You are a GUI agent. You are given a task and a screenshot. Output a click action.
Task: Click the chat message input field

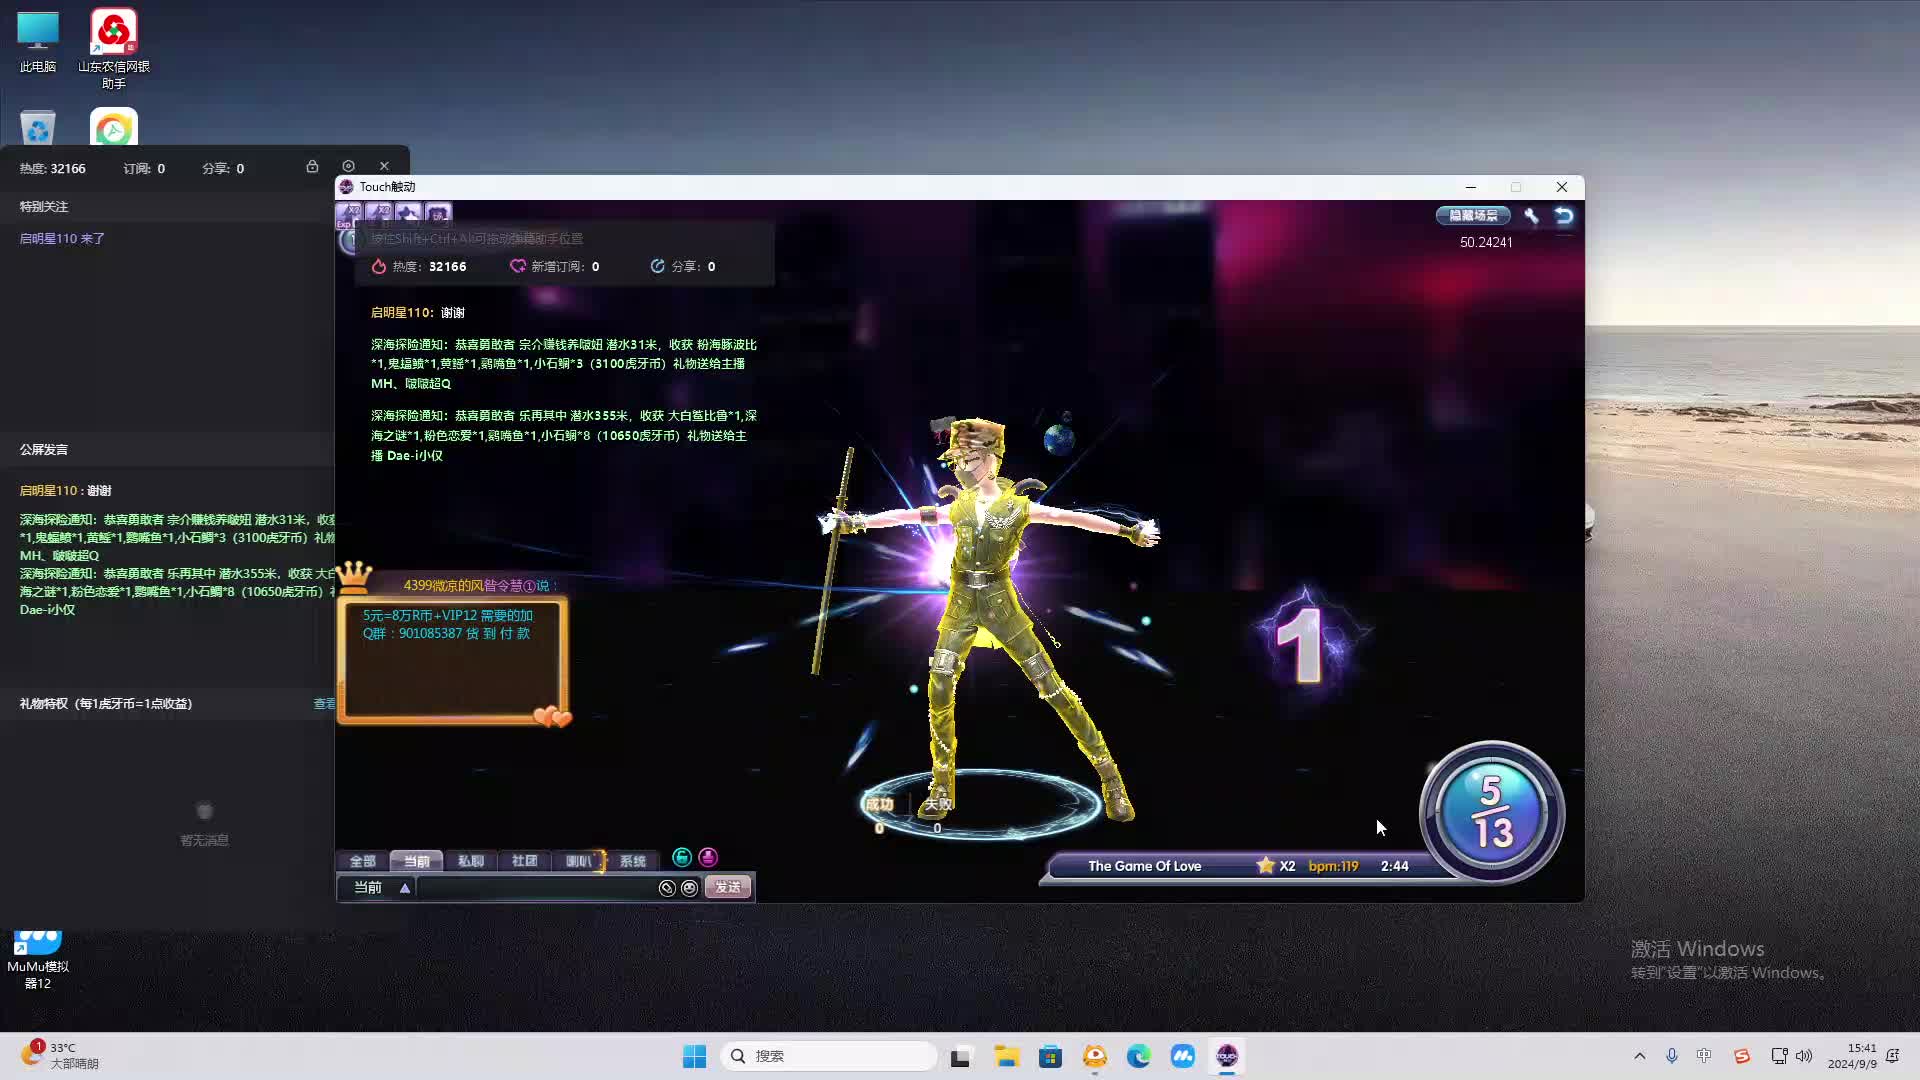(535, 888)
